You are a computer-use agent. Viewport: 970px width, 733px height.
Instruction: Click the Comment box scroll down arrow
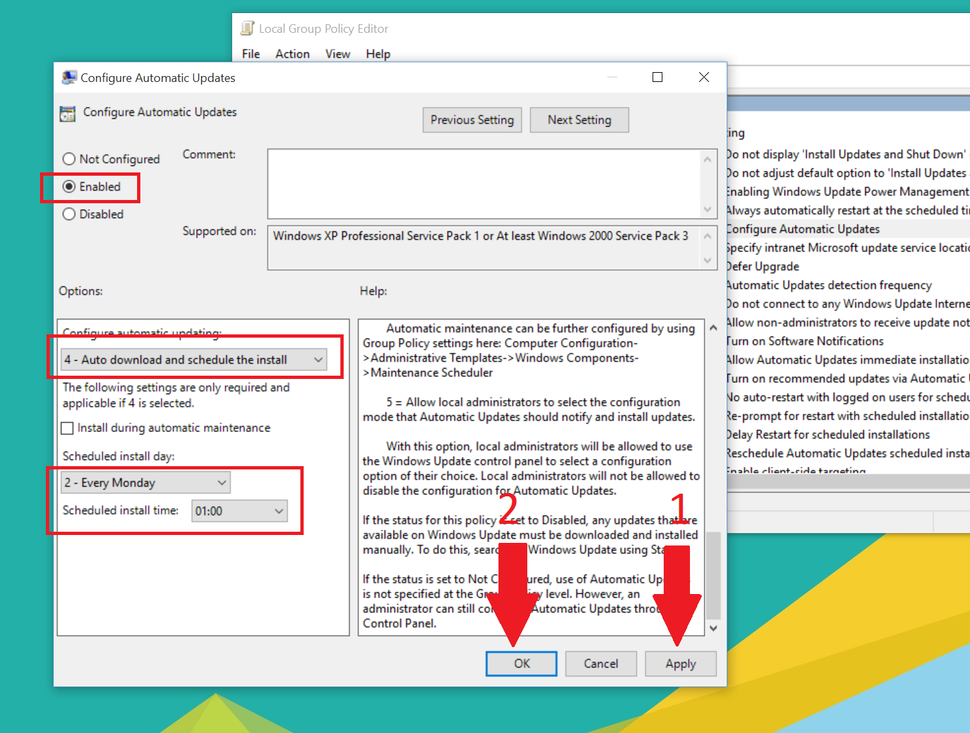708,210
